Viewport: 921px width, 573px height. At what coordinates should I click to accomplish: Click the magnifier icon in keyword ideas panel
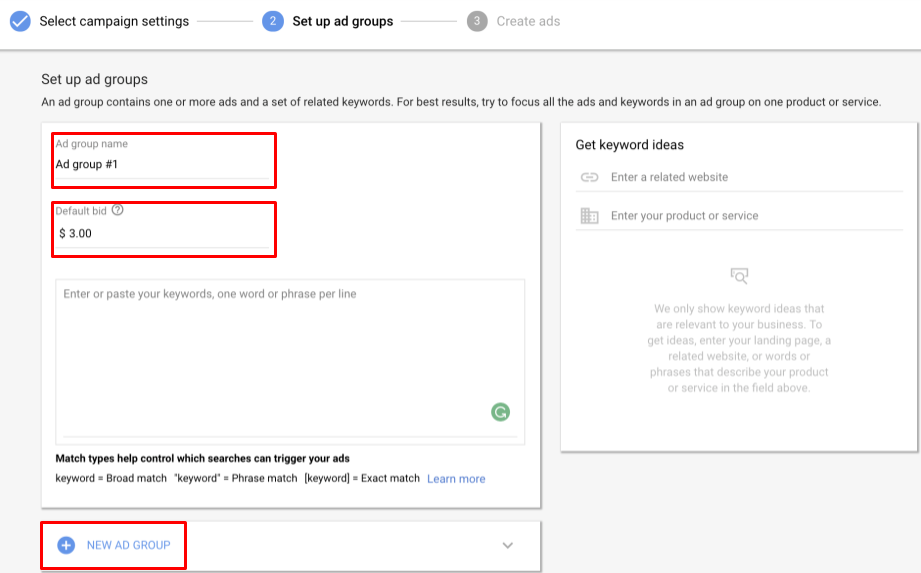(739, 275)
